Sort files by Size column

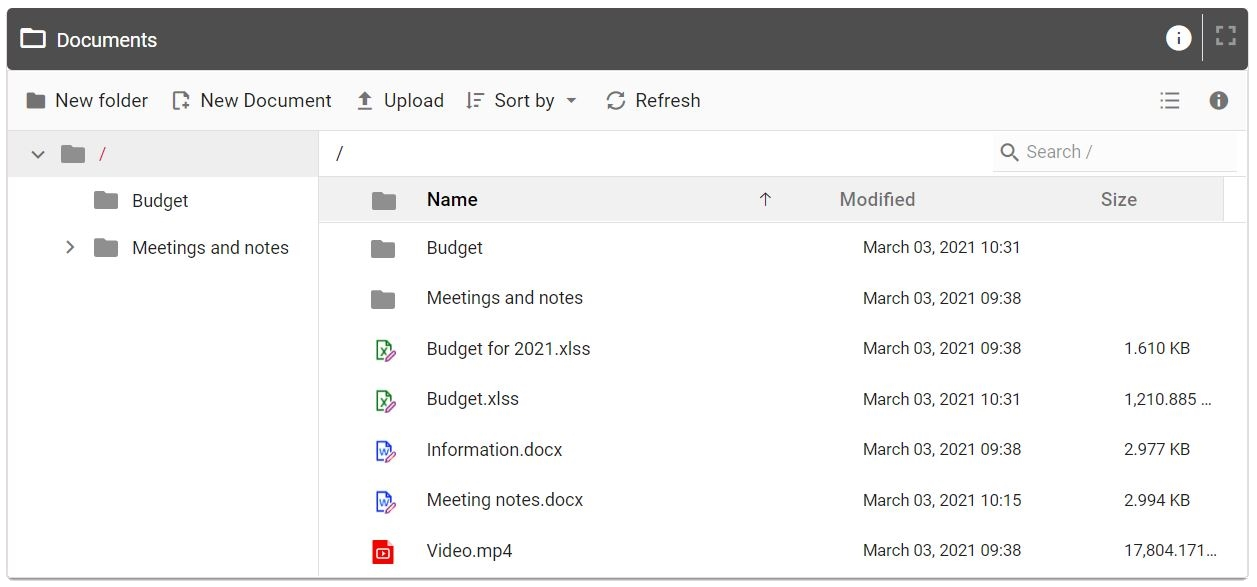tap(1118, 199)
